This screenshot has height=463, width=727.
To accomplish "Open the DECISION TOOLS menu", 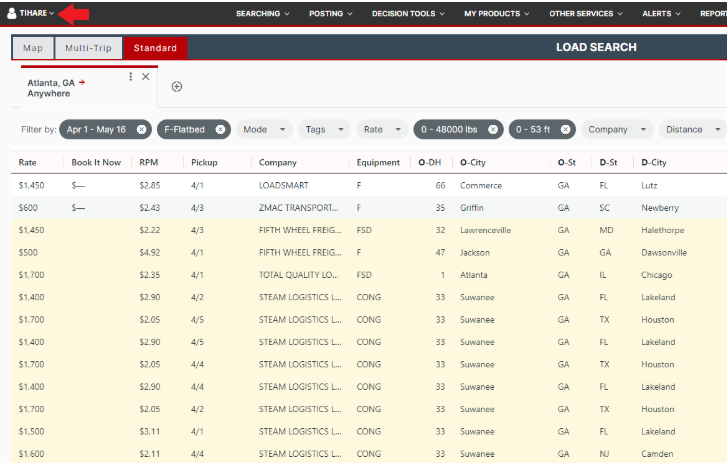I will coord(408,14).
